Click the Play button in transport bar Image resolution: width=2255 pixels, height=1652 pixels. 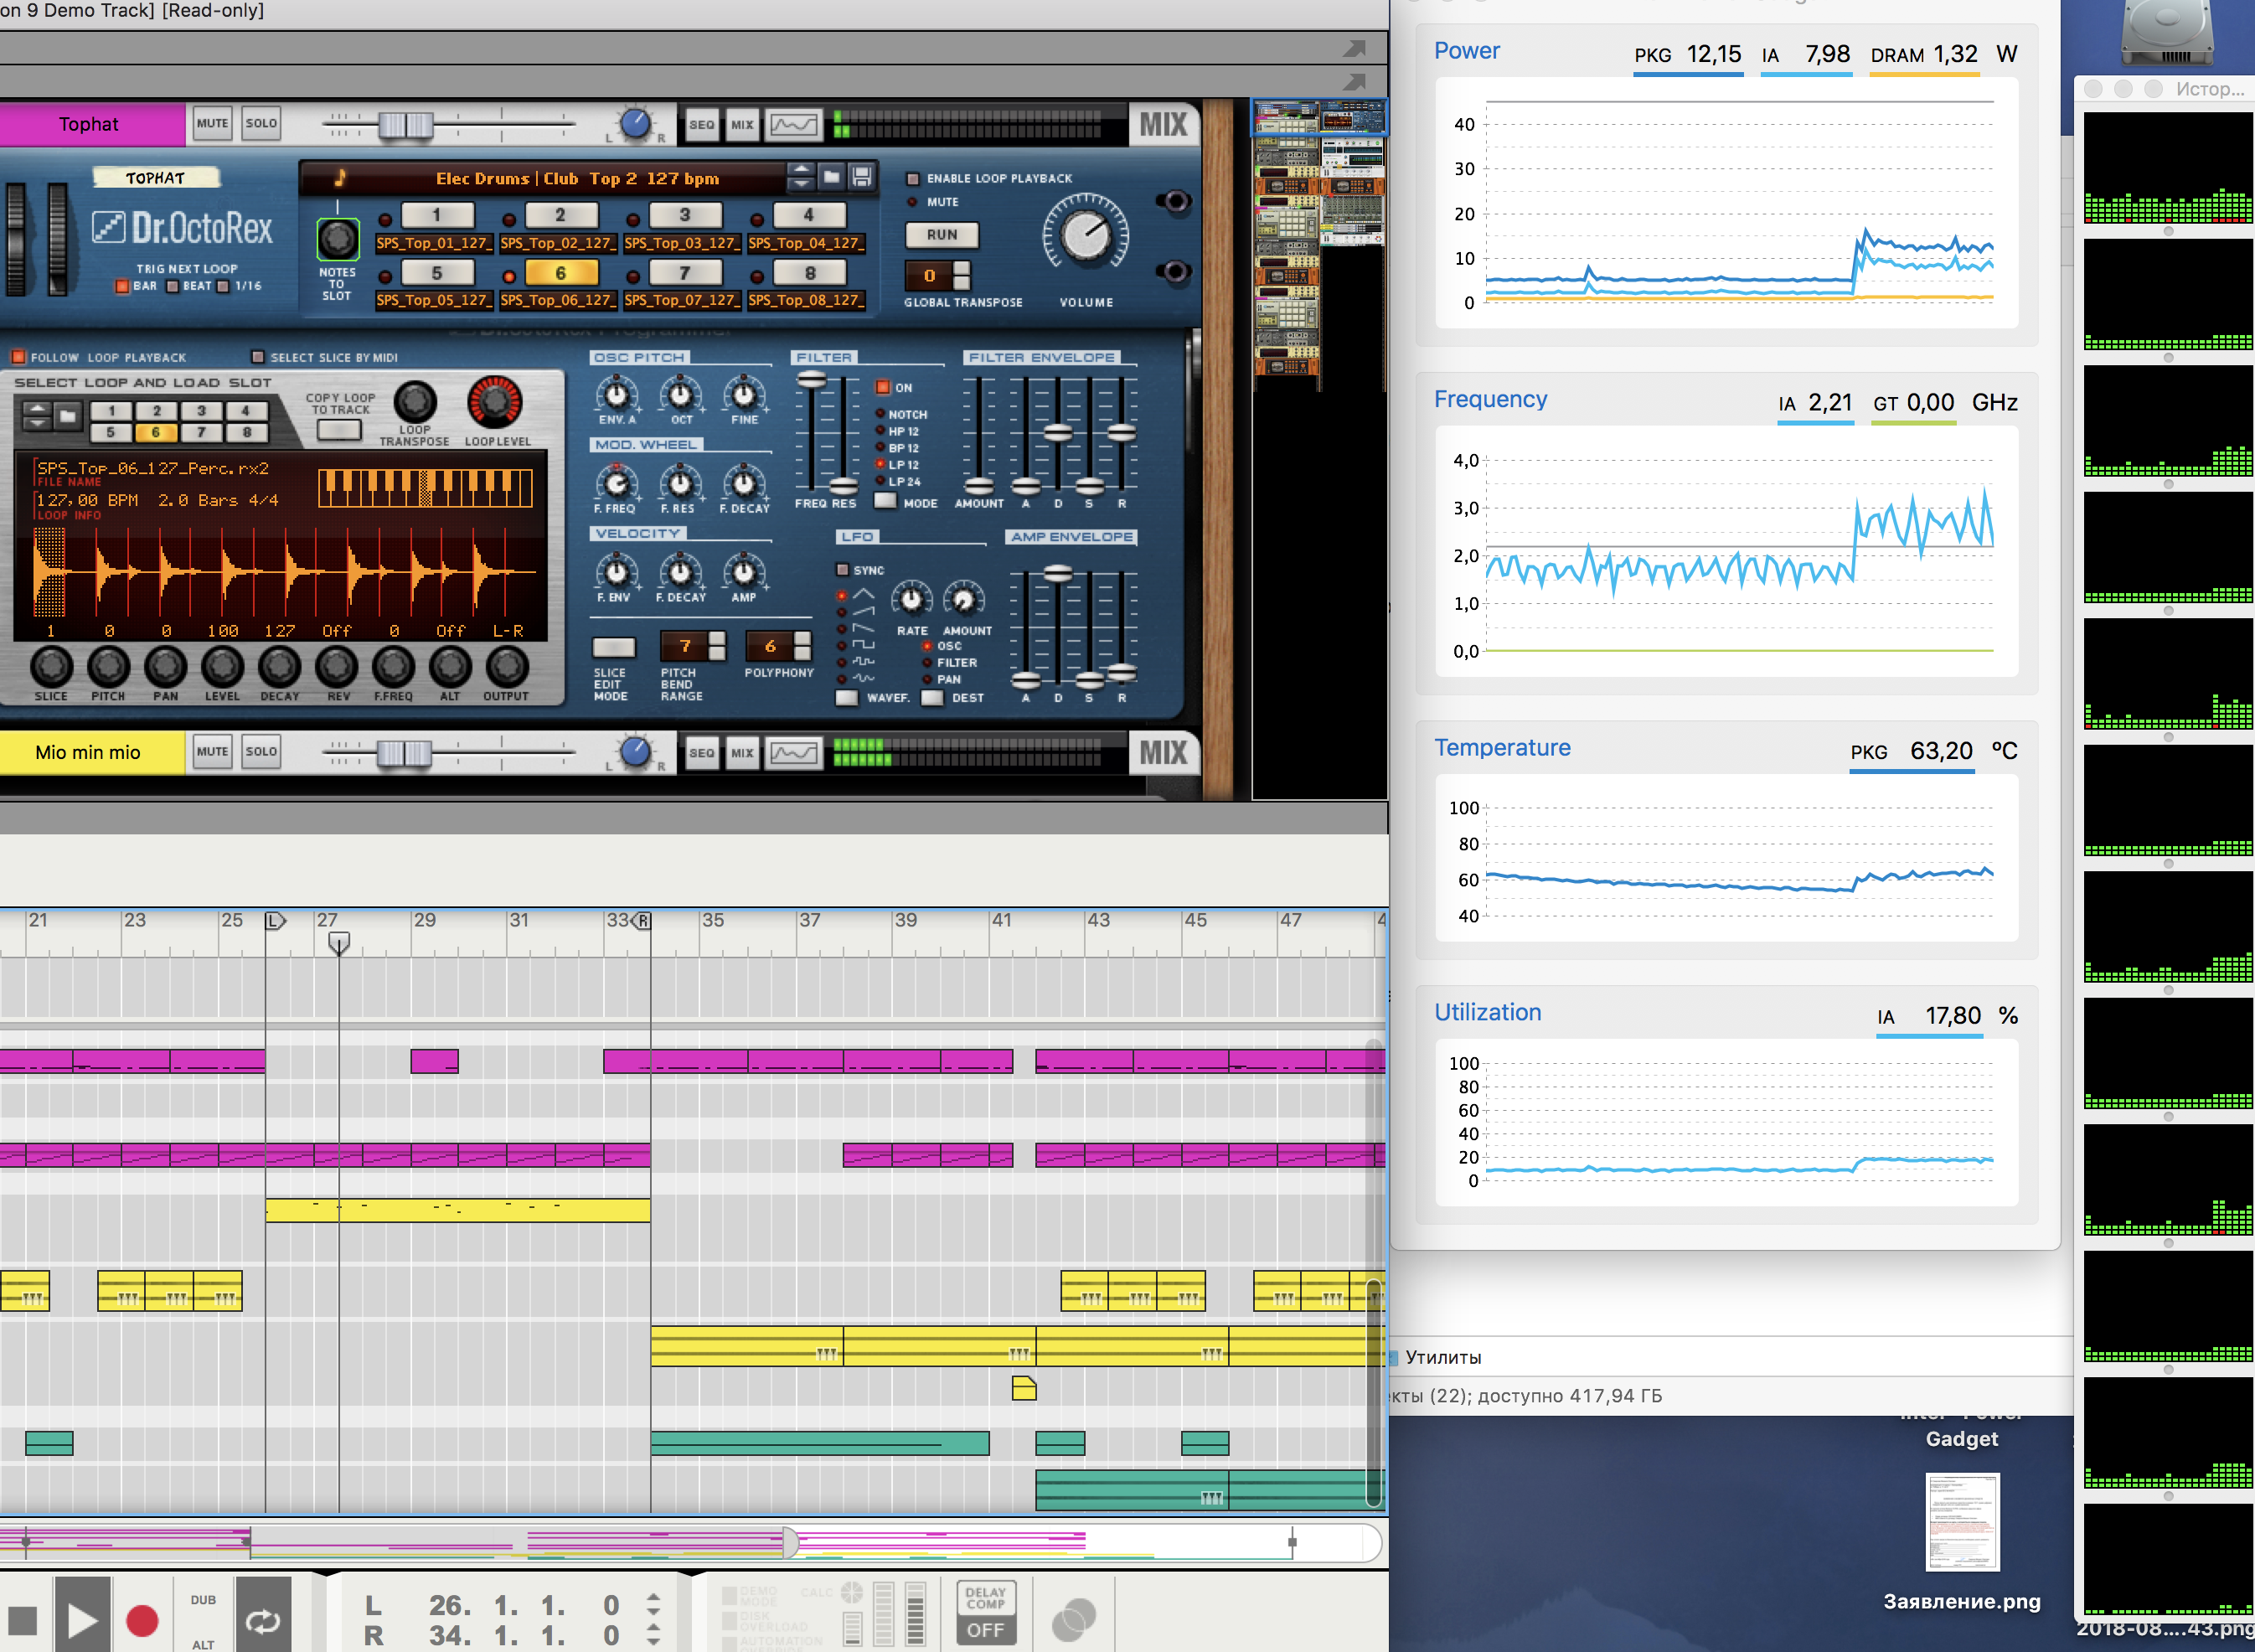click(x=82, y=1615)
